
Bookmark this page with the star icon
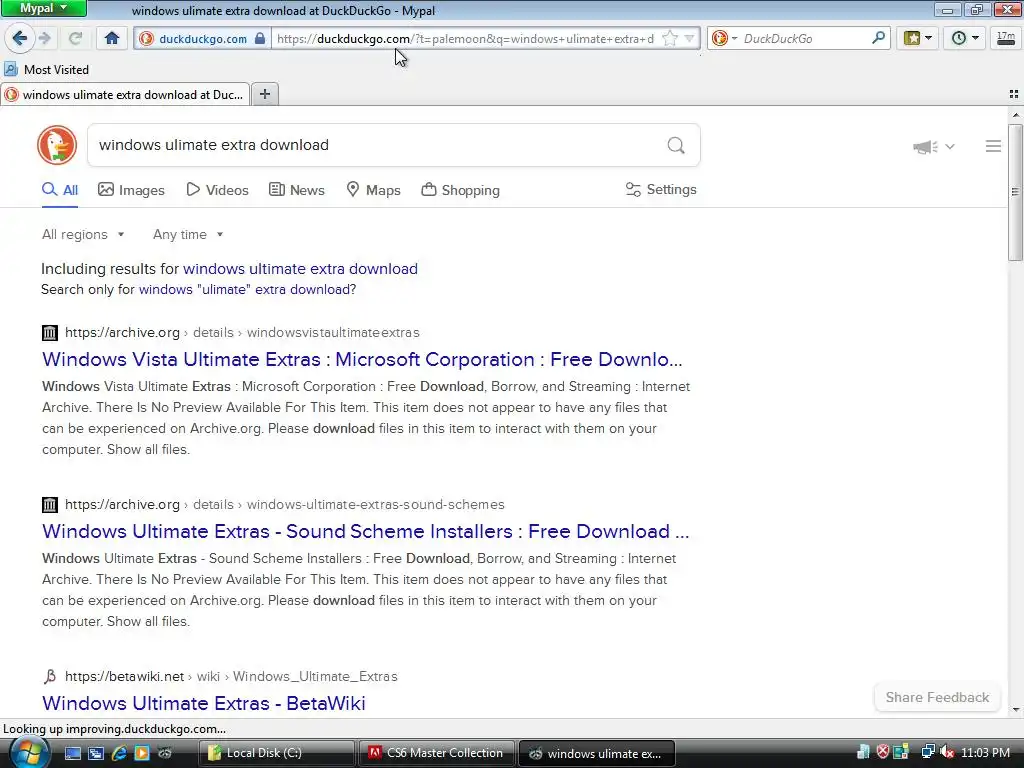tap(670, 39)
